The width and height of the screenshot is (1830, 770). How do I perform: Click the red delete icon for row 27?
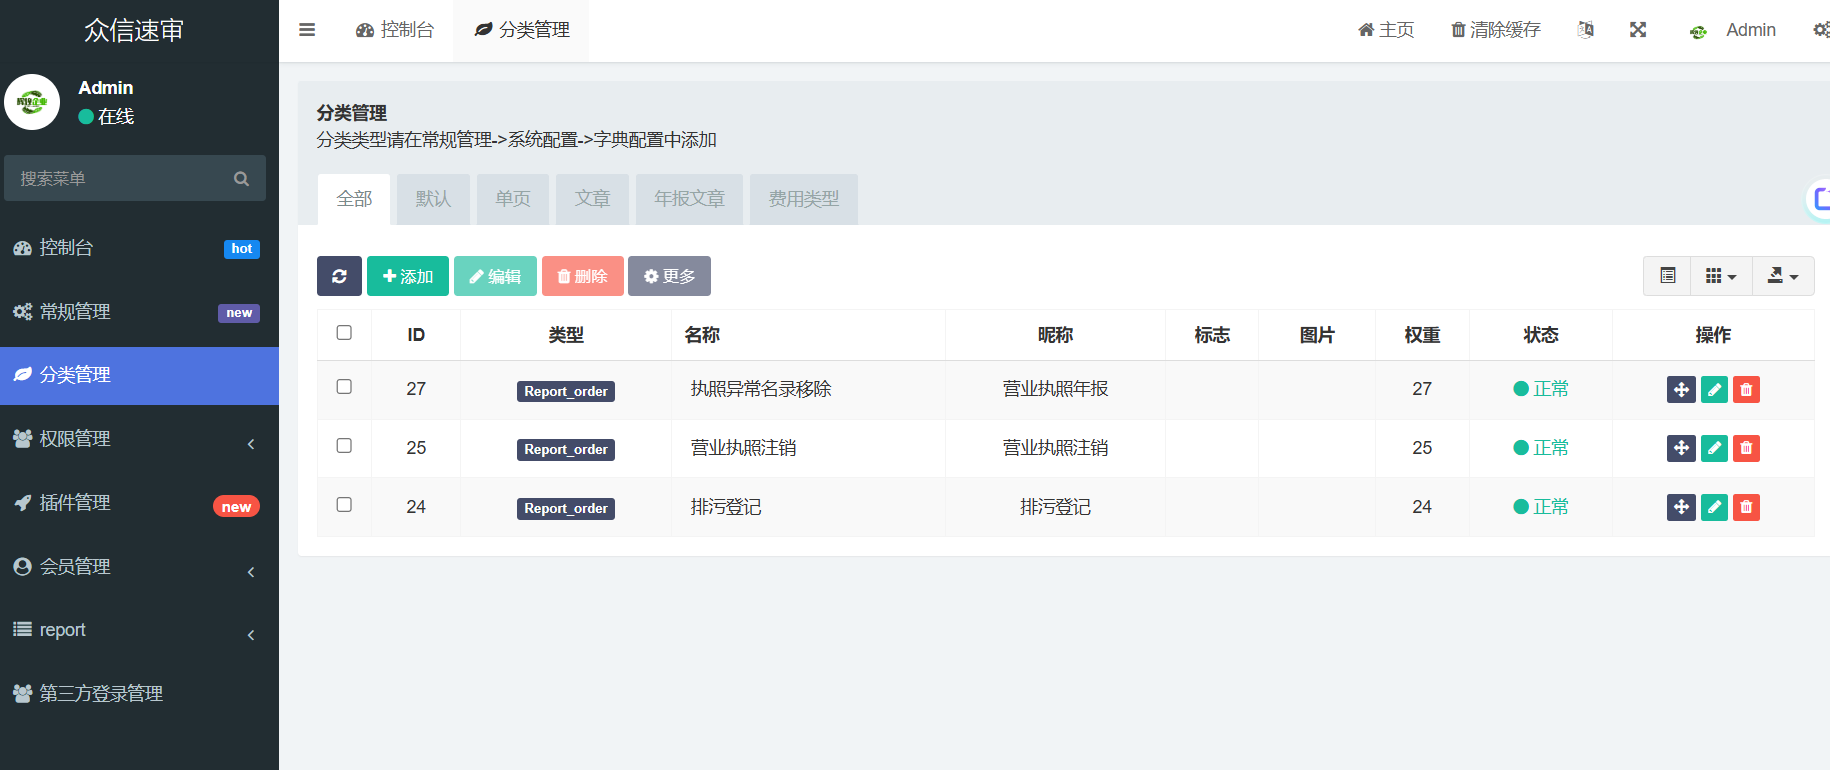(x=1746, y=390)
